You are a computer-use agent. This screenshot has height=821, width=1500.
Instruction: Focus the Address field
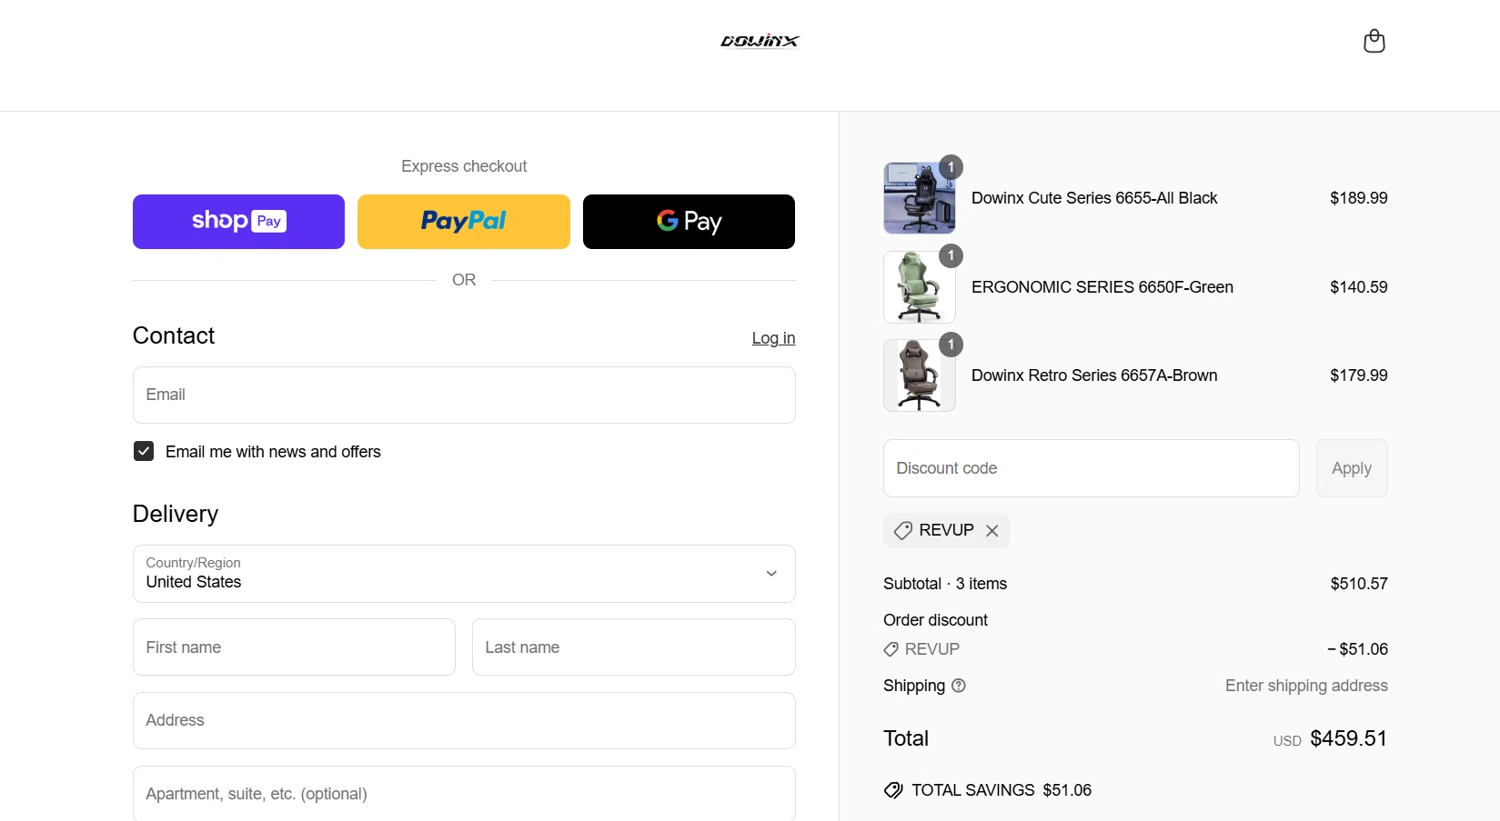pyautogui.click(x=464, y=721)
